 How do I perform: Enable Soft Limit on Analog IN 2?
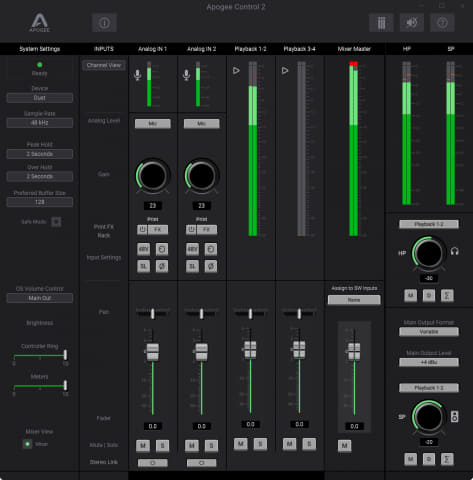coord(193,266)
